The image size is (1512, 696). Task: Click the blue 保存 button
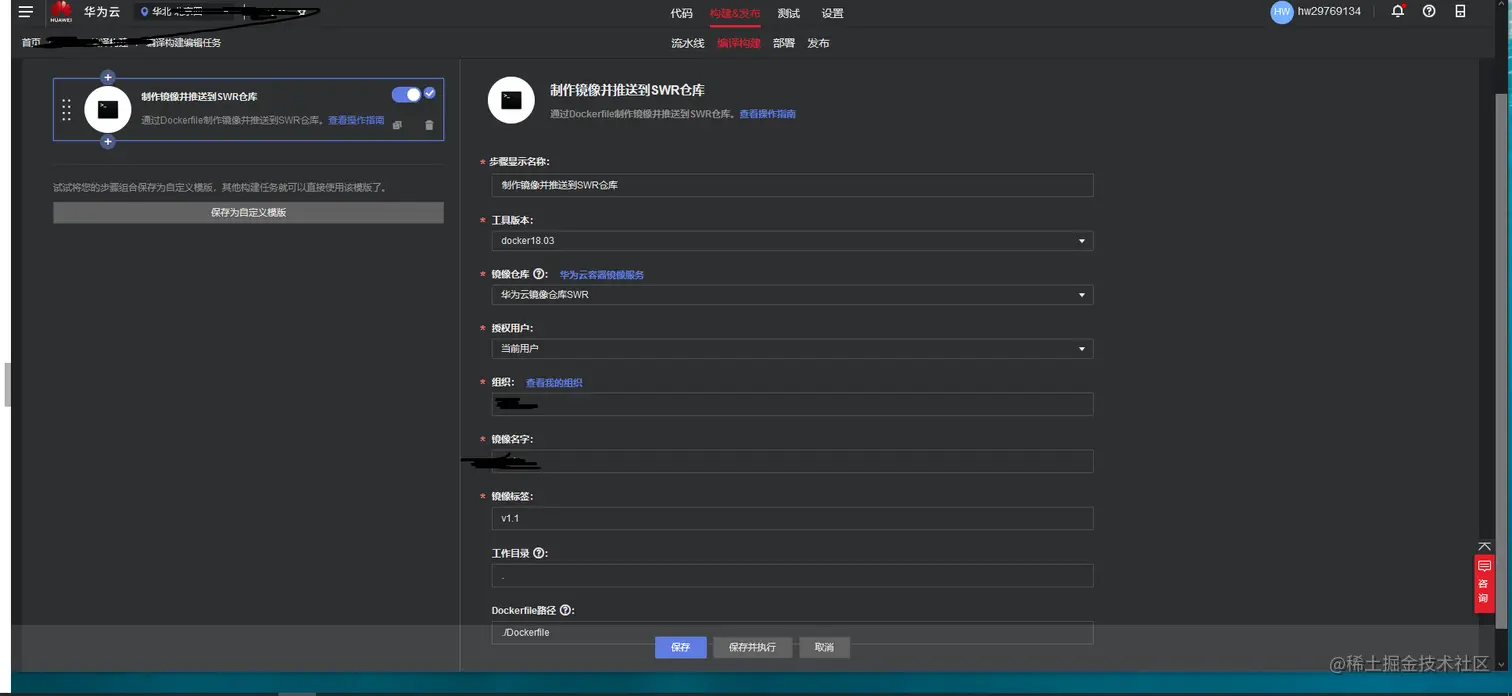click(681, 647)
